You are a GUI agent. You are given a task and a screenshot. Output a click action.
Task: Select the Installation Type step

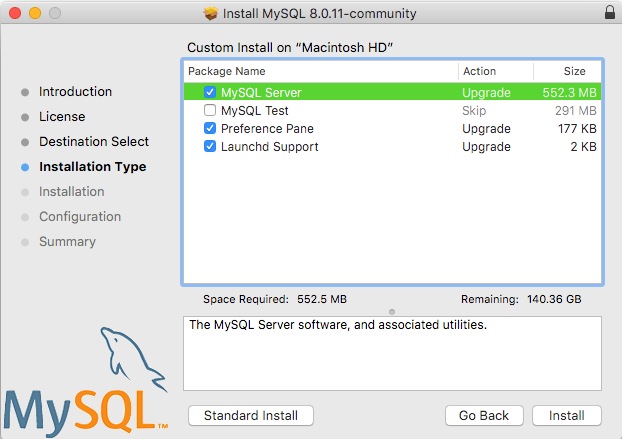coord(92,167)
